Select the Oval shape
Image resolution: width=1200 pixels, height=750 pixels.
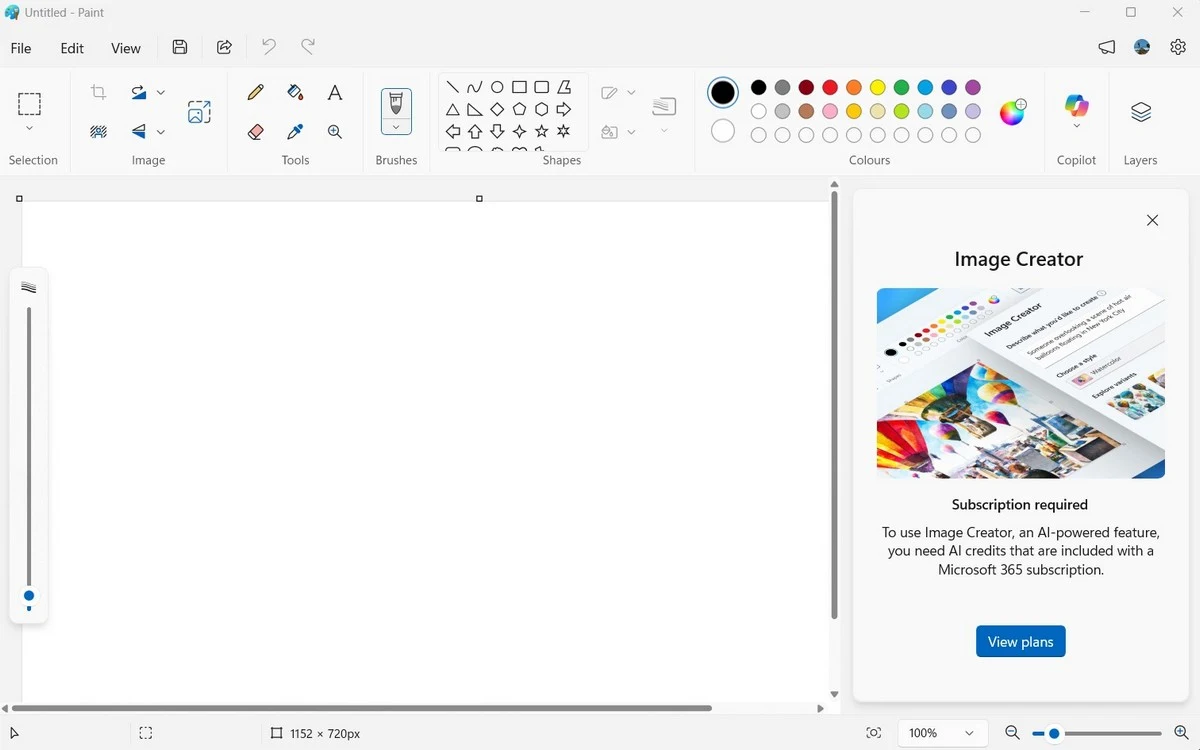tap(497, 88)
